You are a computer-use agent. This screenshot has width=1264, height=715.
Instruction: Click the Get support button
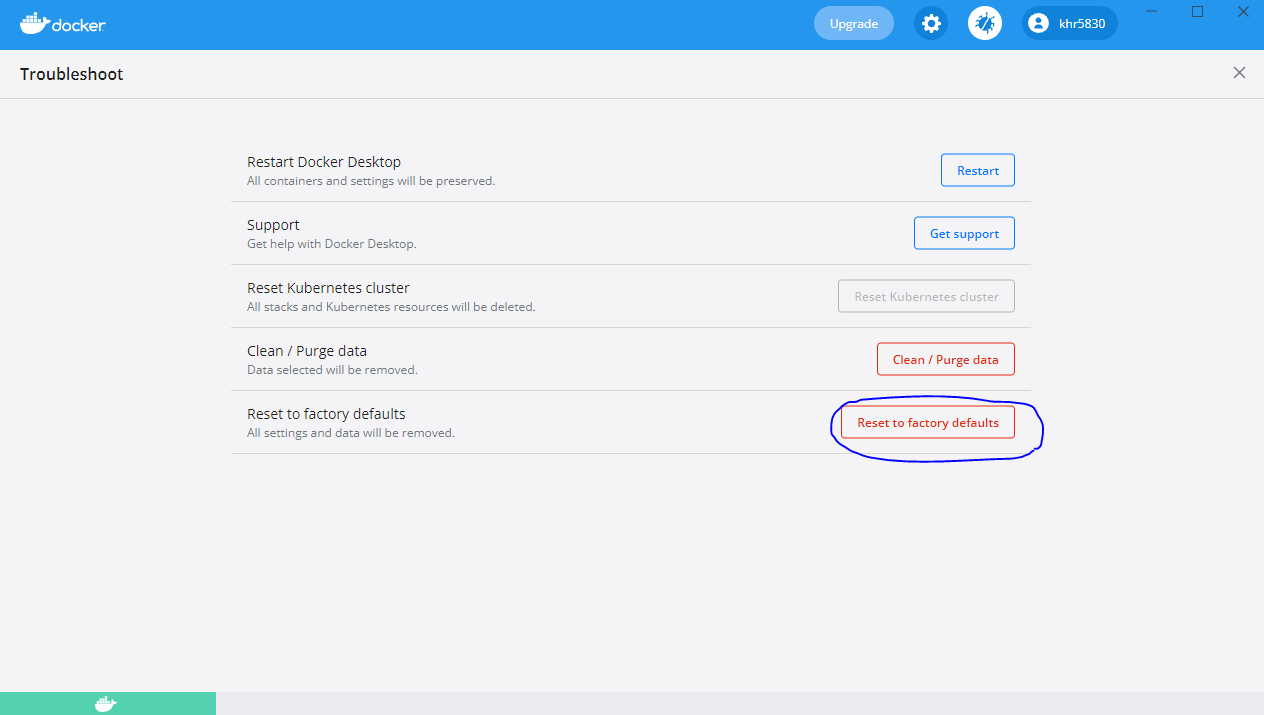tap(964, 233)
